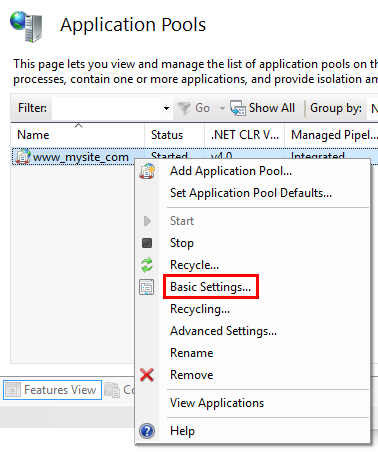The image size is (378, 452).
Task: Choose View Applications menu entry
Action: point(217,403)
